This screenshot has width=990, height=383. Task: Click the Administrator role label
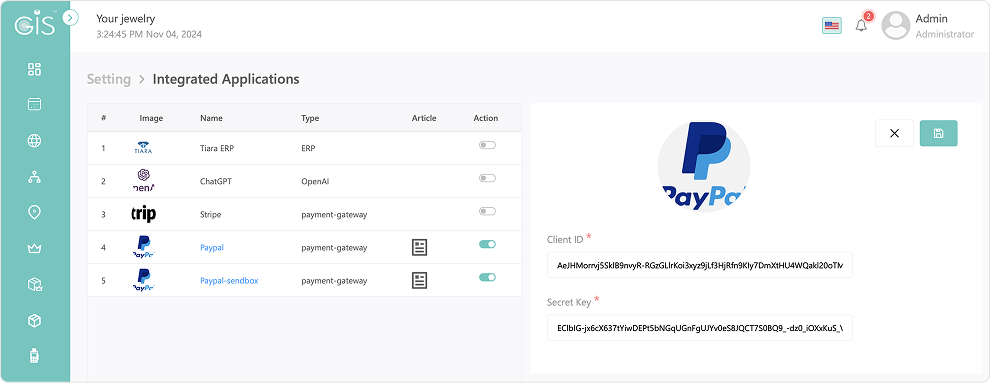pyautogui.click(x=945, y=35)
